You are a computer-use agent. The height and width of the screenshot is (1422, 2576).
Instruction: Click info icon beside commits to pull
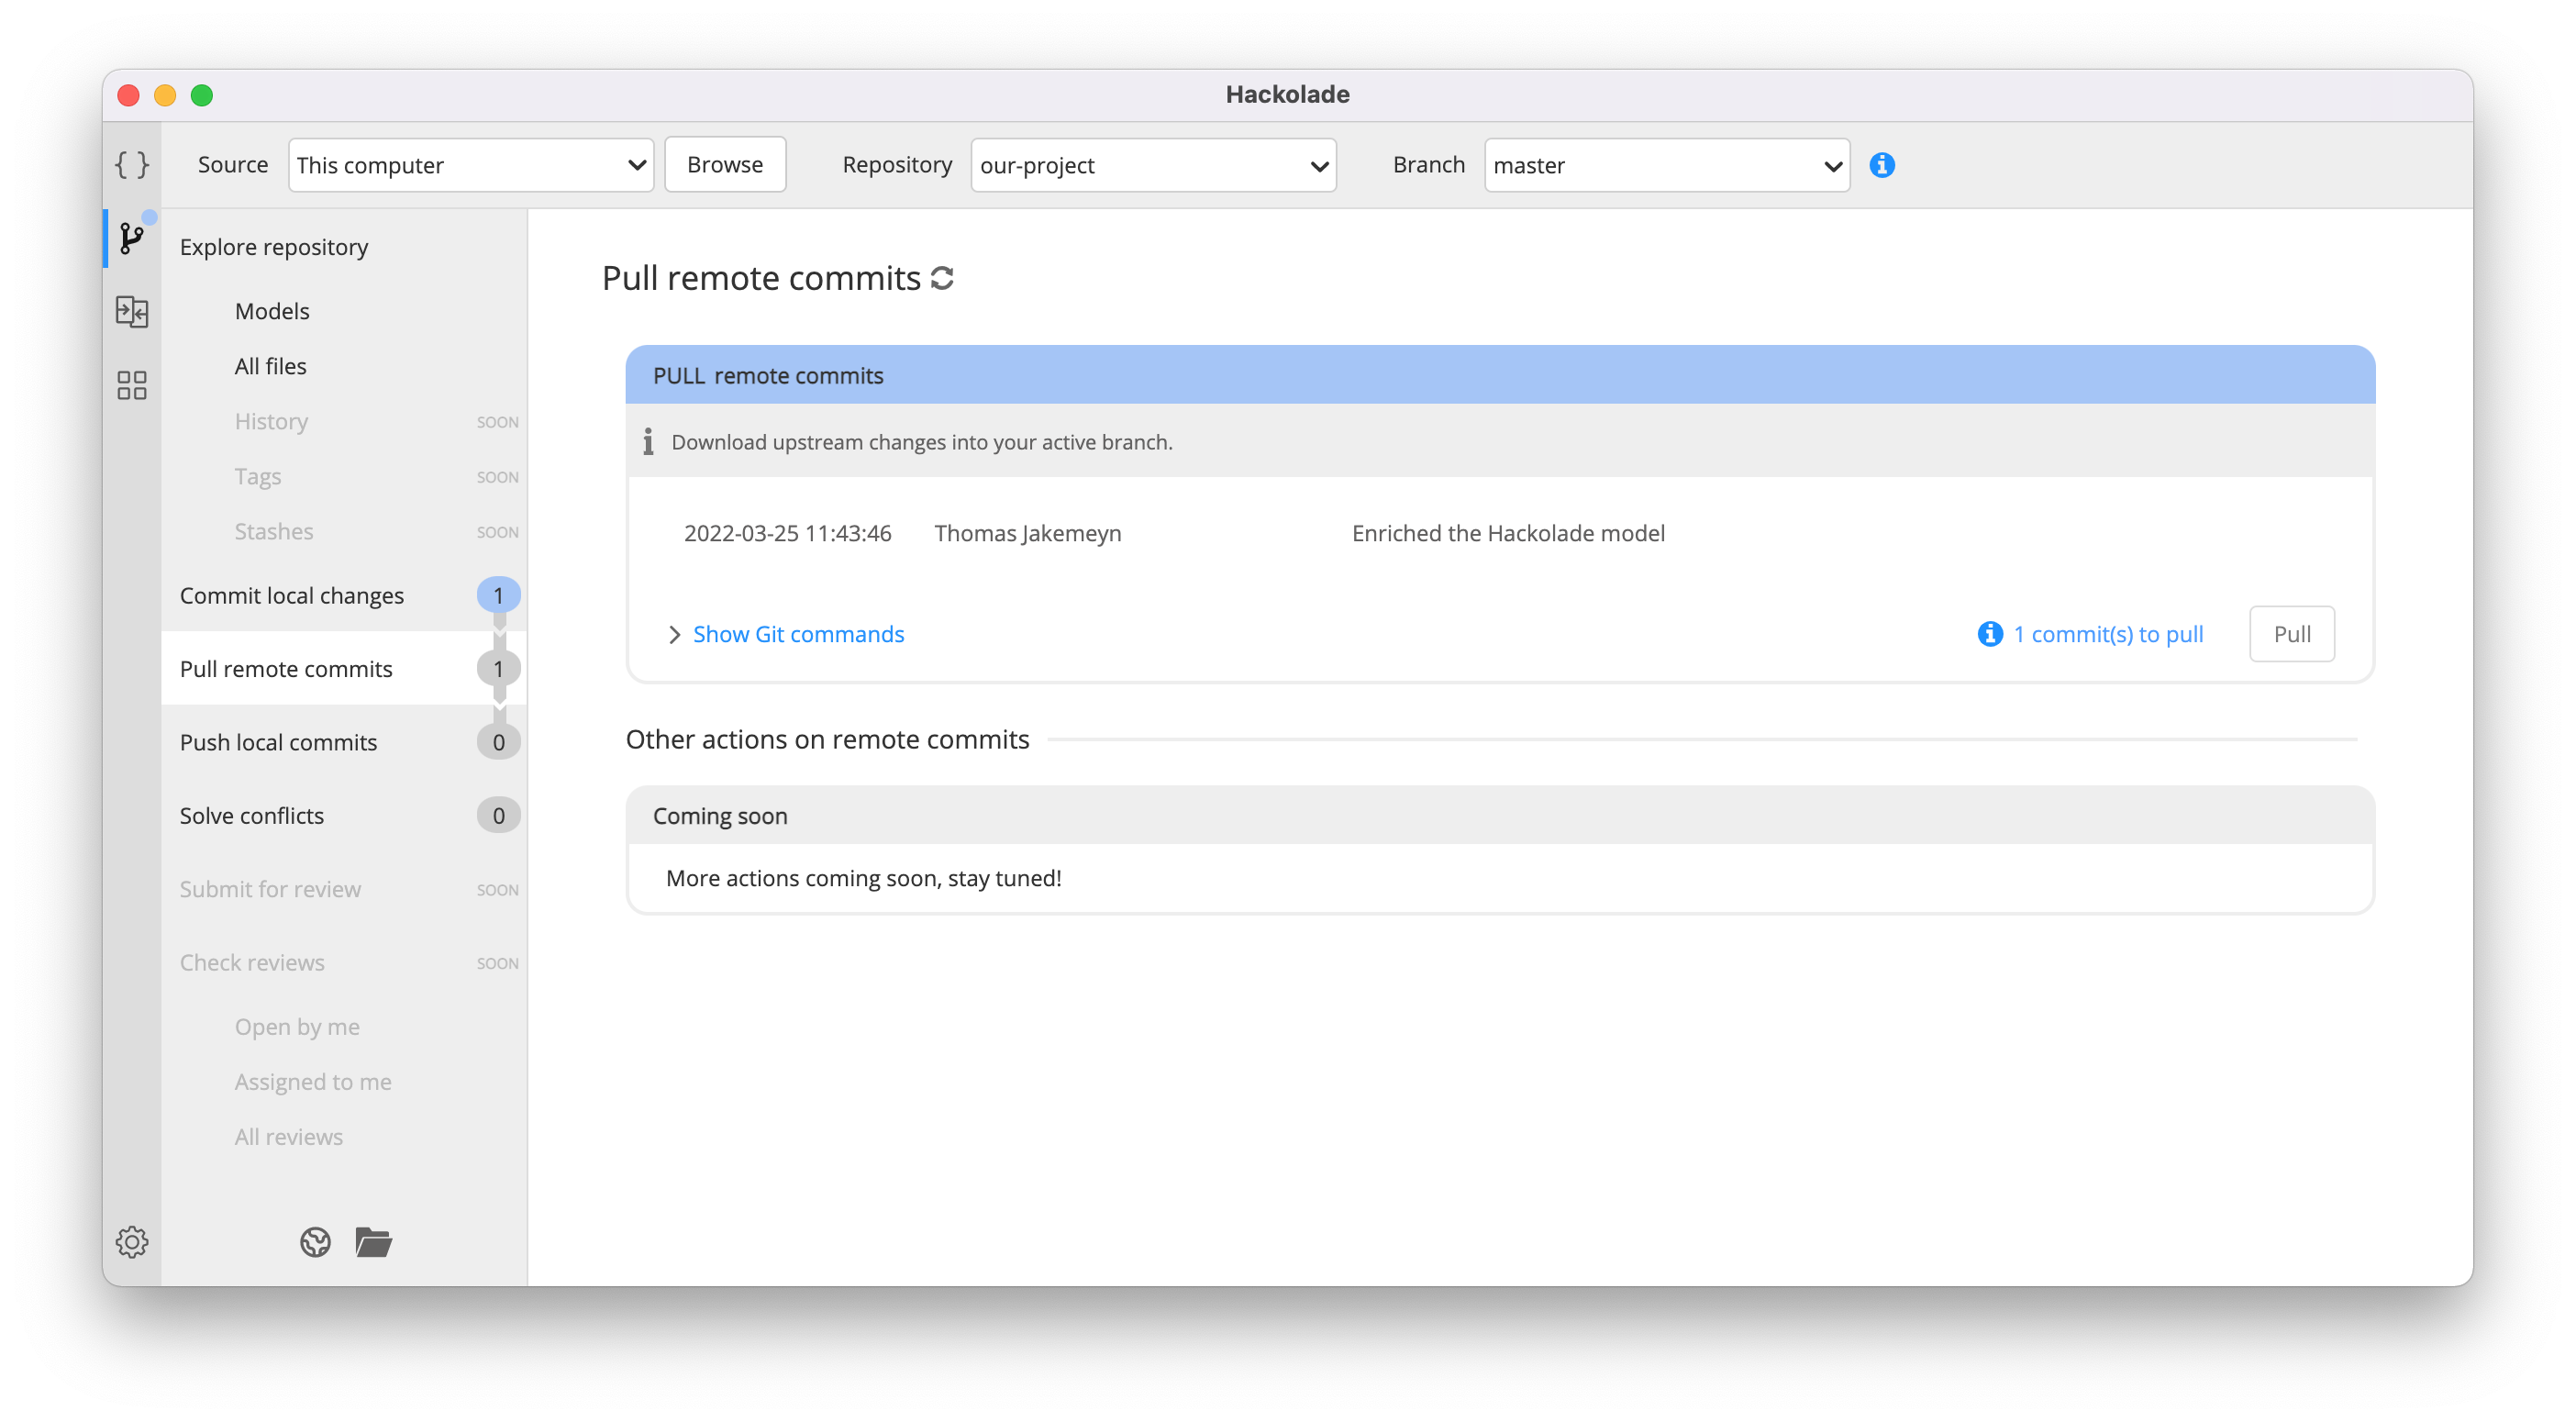click(x=1990, y=634)
